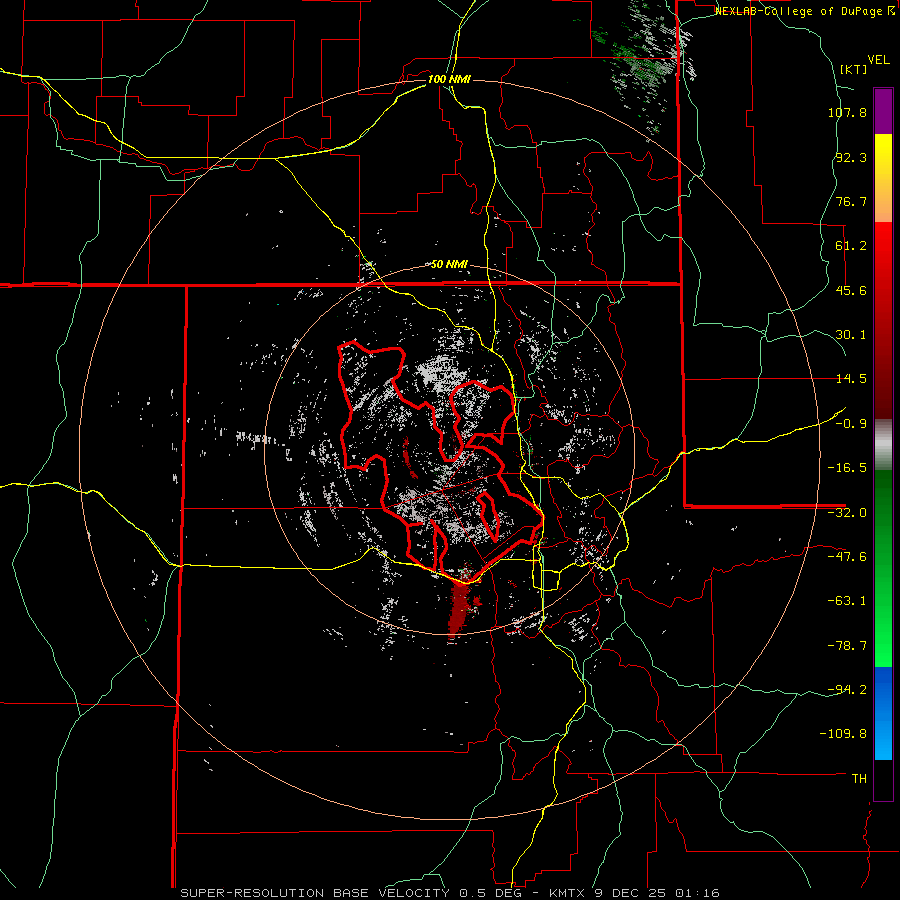Screen dimensions: 900x900
Task: Click the -63.1 velocity scale value
Action: pos(847,601)
